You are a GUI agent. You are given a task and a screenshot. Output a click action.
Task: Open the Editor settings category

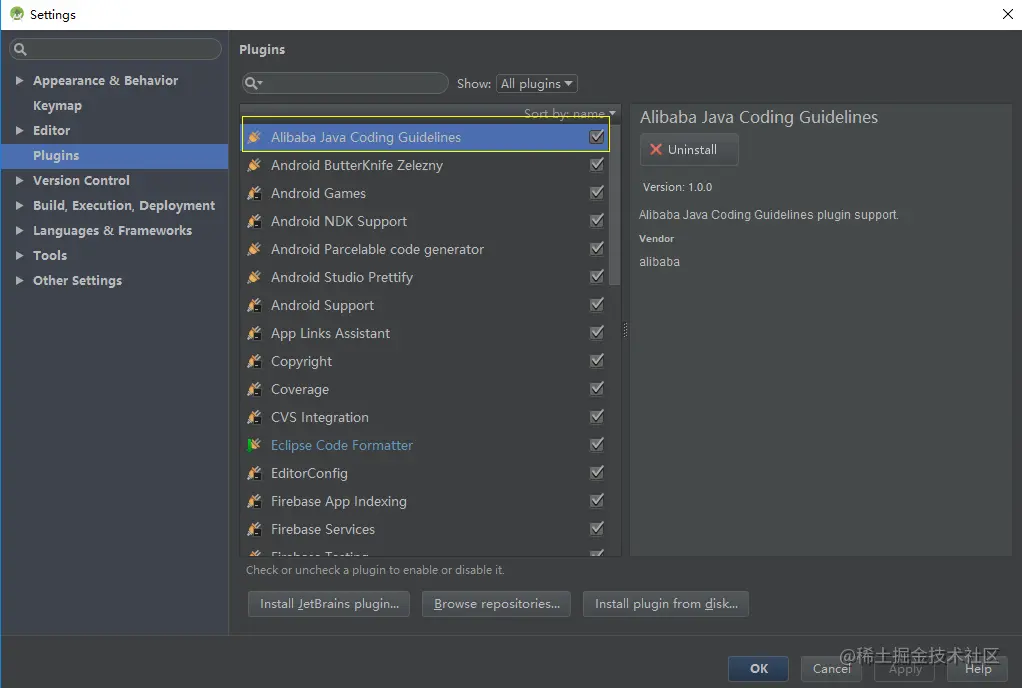coord(51,130)
